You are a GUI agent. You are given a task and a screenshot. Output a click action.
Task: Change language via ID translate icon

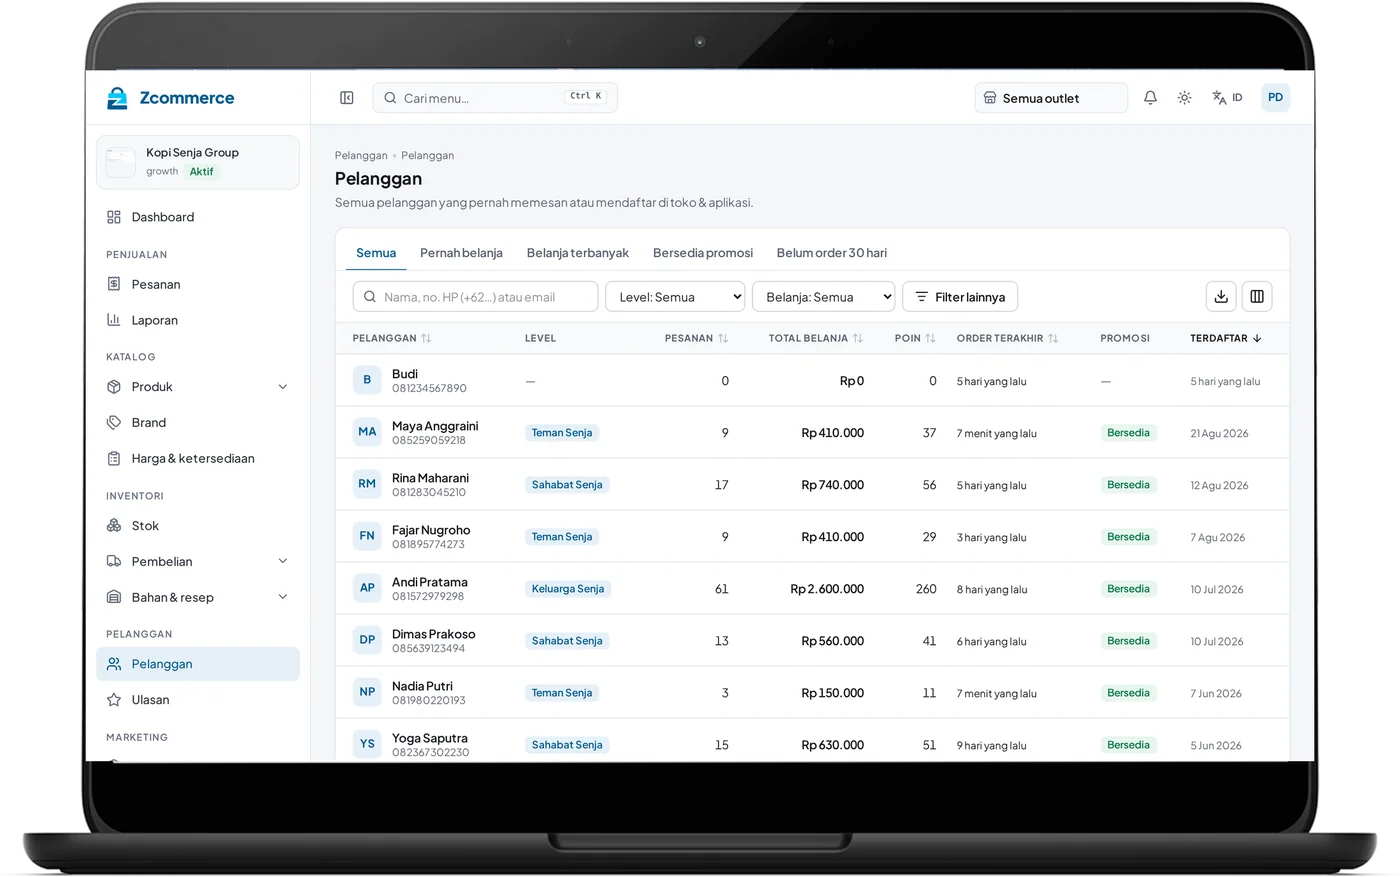pyautogui.click(x=1227, y=98)
